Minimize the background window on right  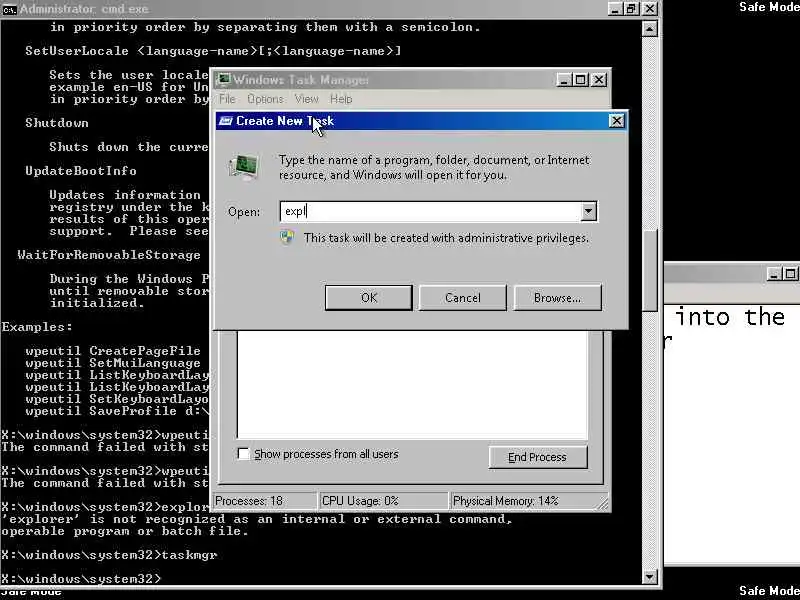(774, 274)
